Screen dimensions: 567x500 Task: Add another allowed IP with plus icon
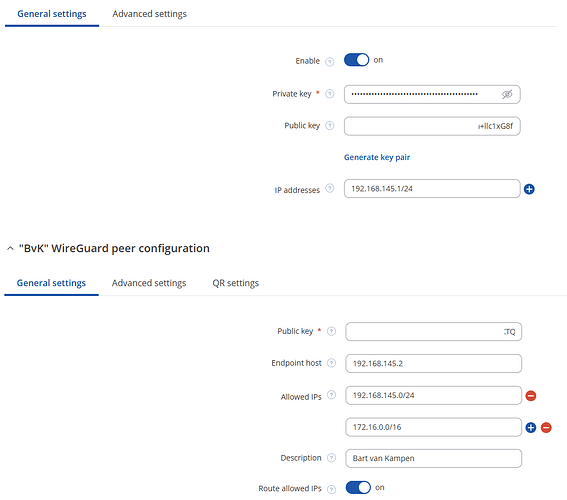point(530,428)
